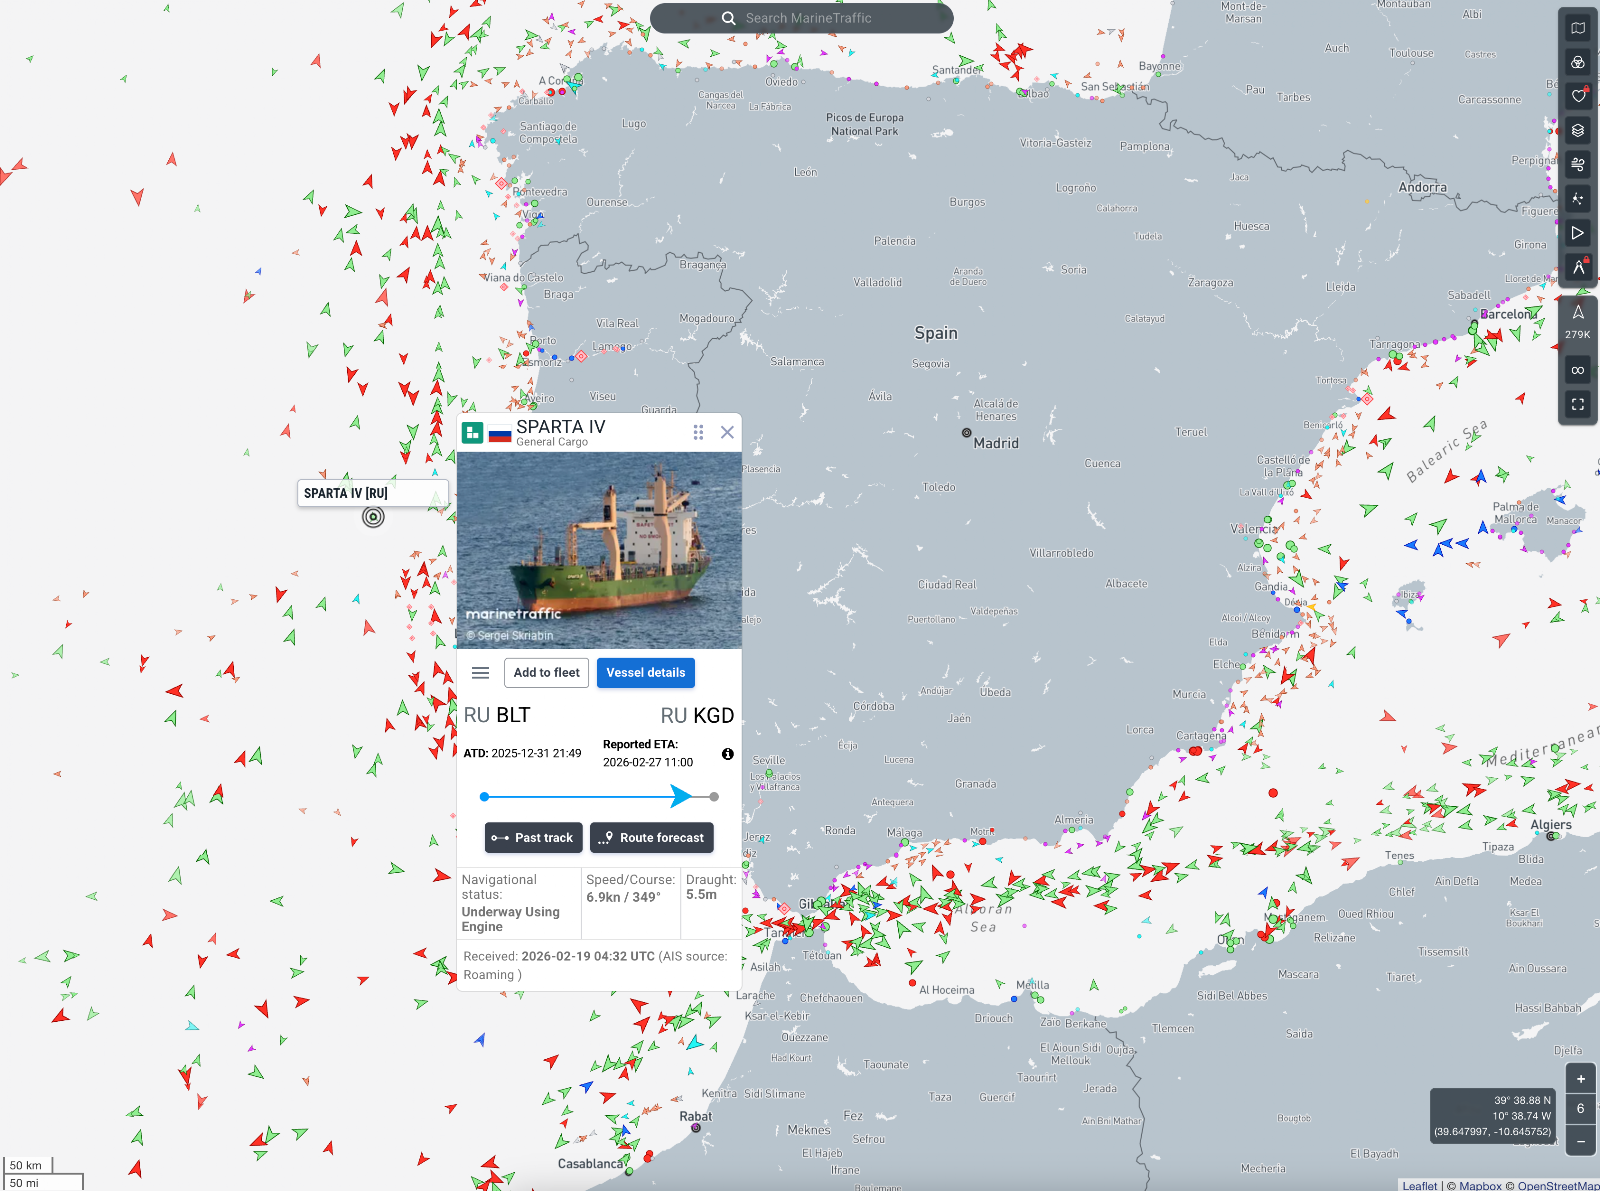Image resolution: width=1600 pixels, height=1191 pixels.
Task: Click the popup drag handle dots
Action: [x=698, y=432]
